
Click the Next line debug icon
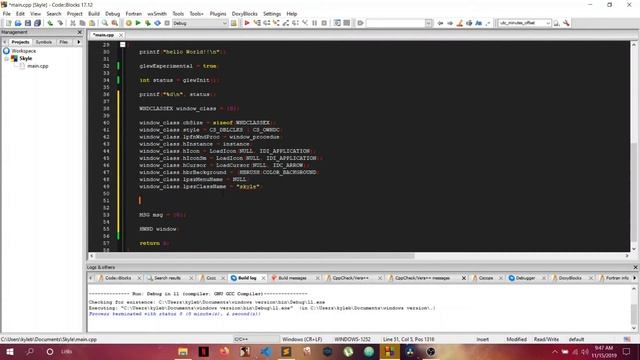pos(267,23)
